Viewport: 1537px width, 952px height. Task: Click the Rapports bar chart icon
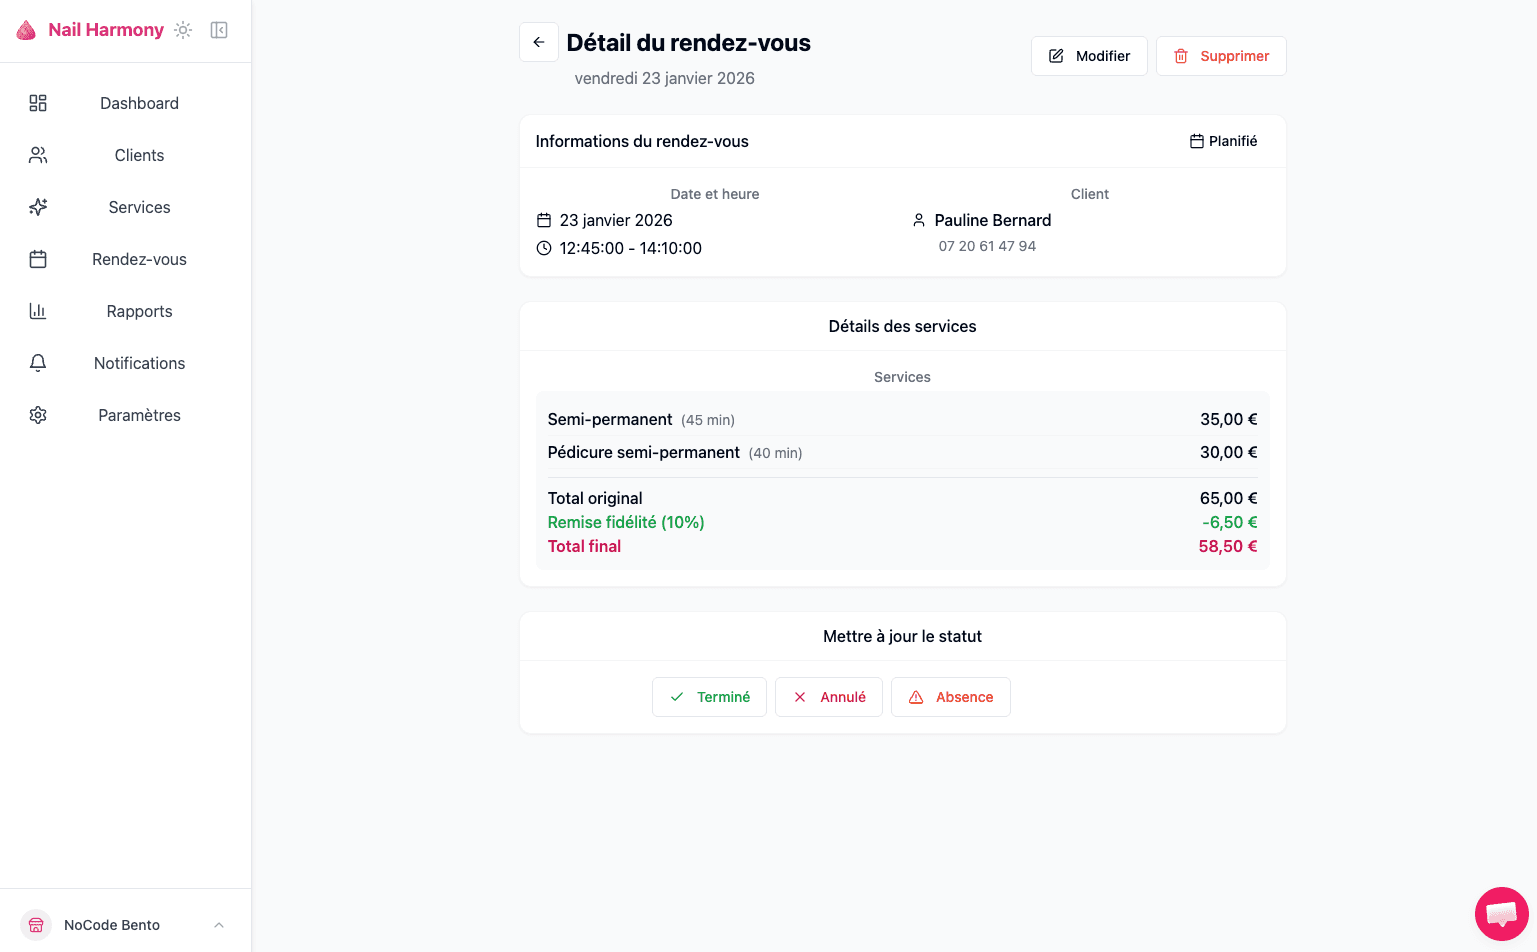[x=38, y=311]
